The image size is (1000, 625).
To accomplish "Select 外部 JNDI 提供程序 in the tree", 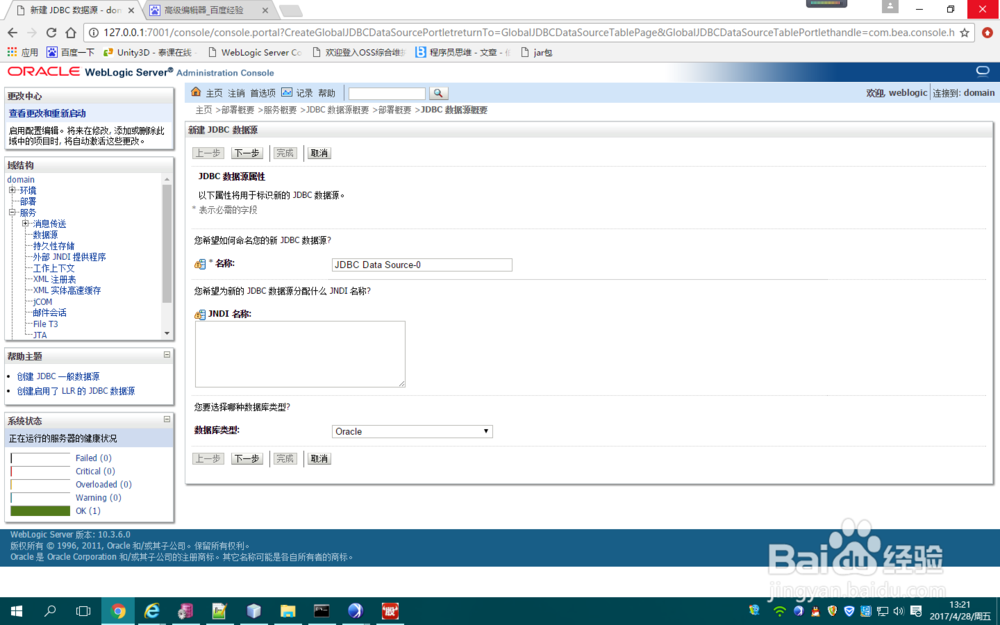I will 70,257.
